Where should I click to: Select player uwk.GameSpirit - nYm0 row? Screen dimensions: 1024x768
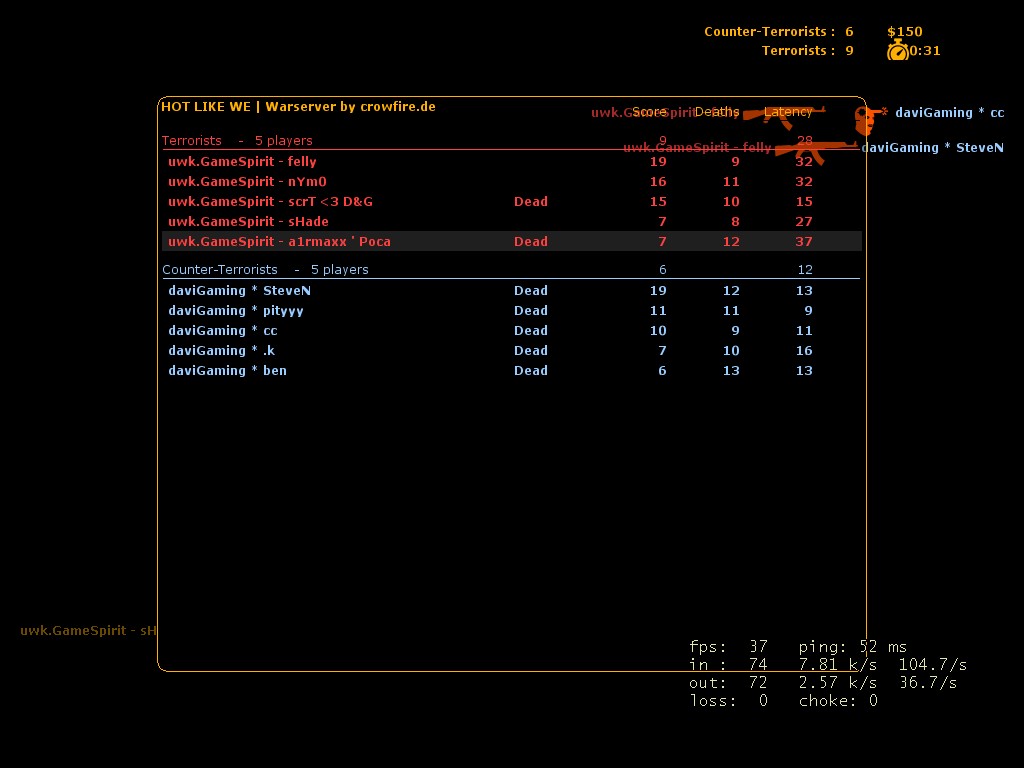tap(247, 181)
